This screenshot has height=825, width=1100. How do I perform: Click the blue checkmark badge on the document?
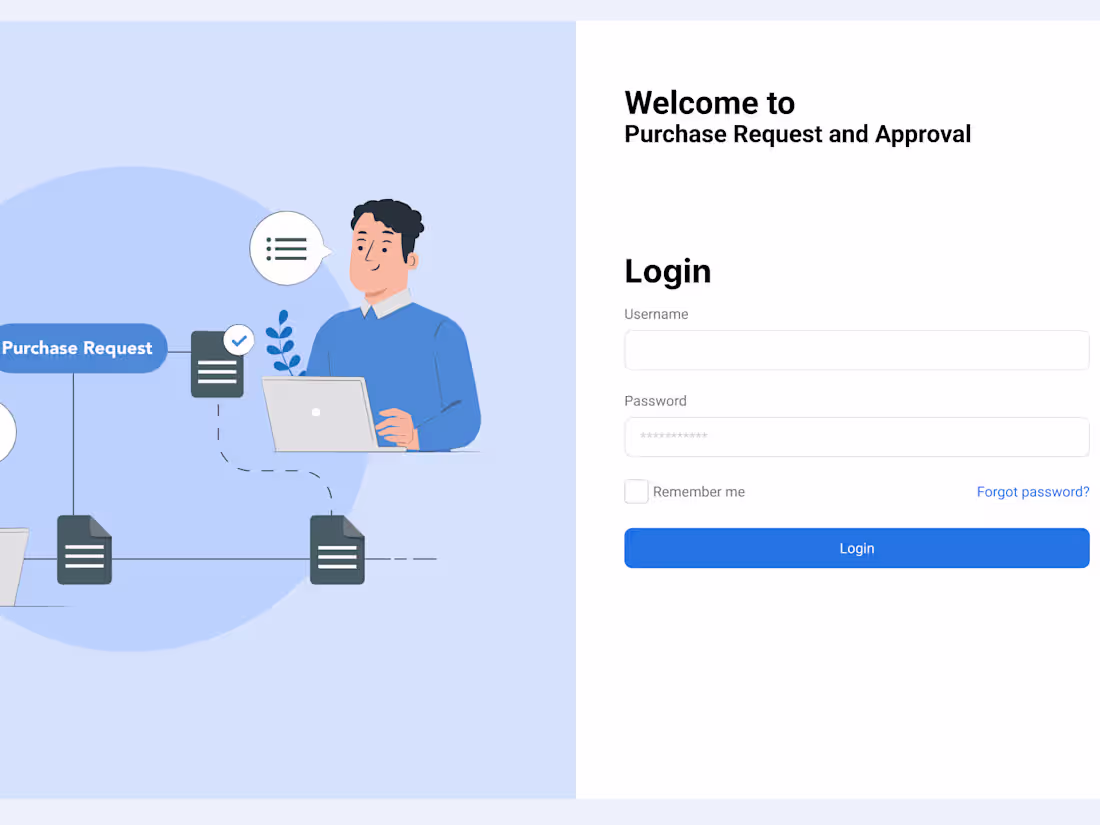point(239,340)
